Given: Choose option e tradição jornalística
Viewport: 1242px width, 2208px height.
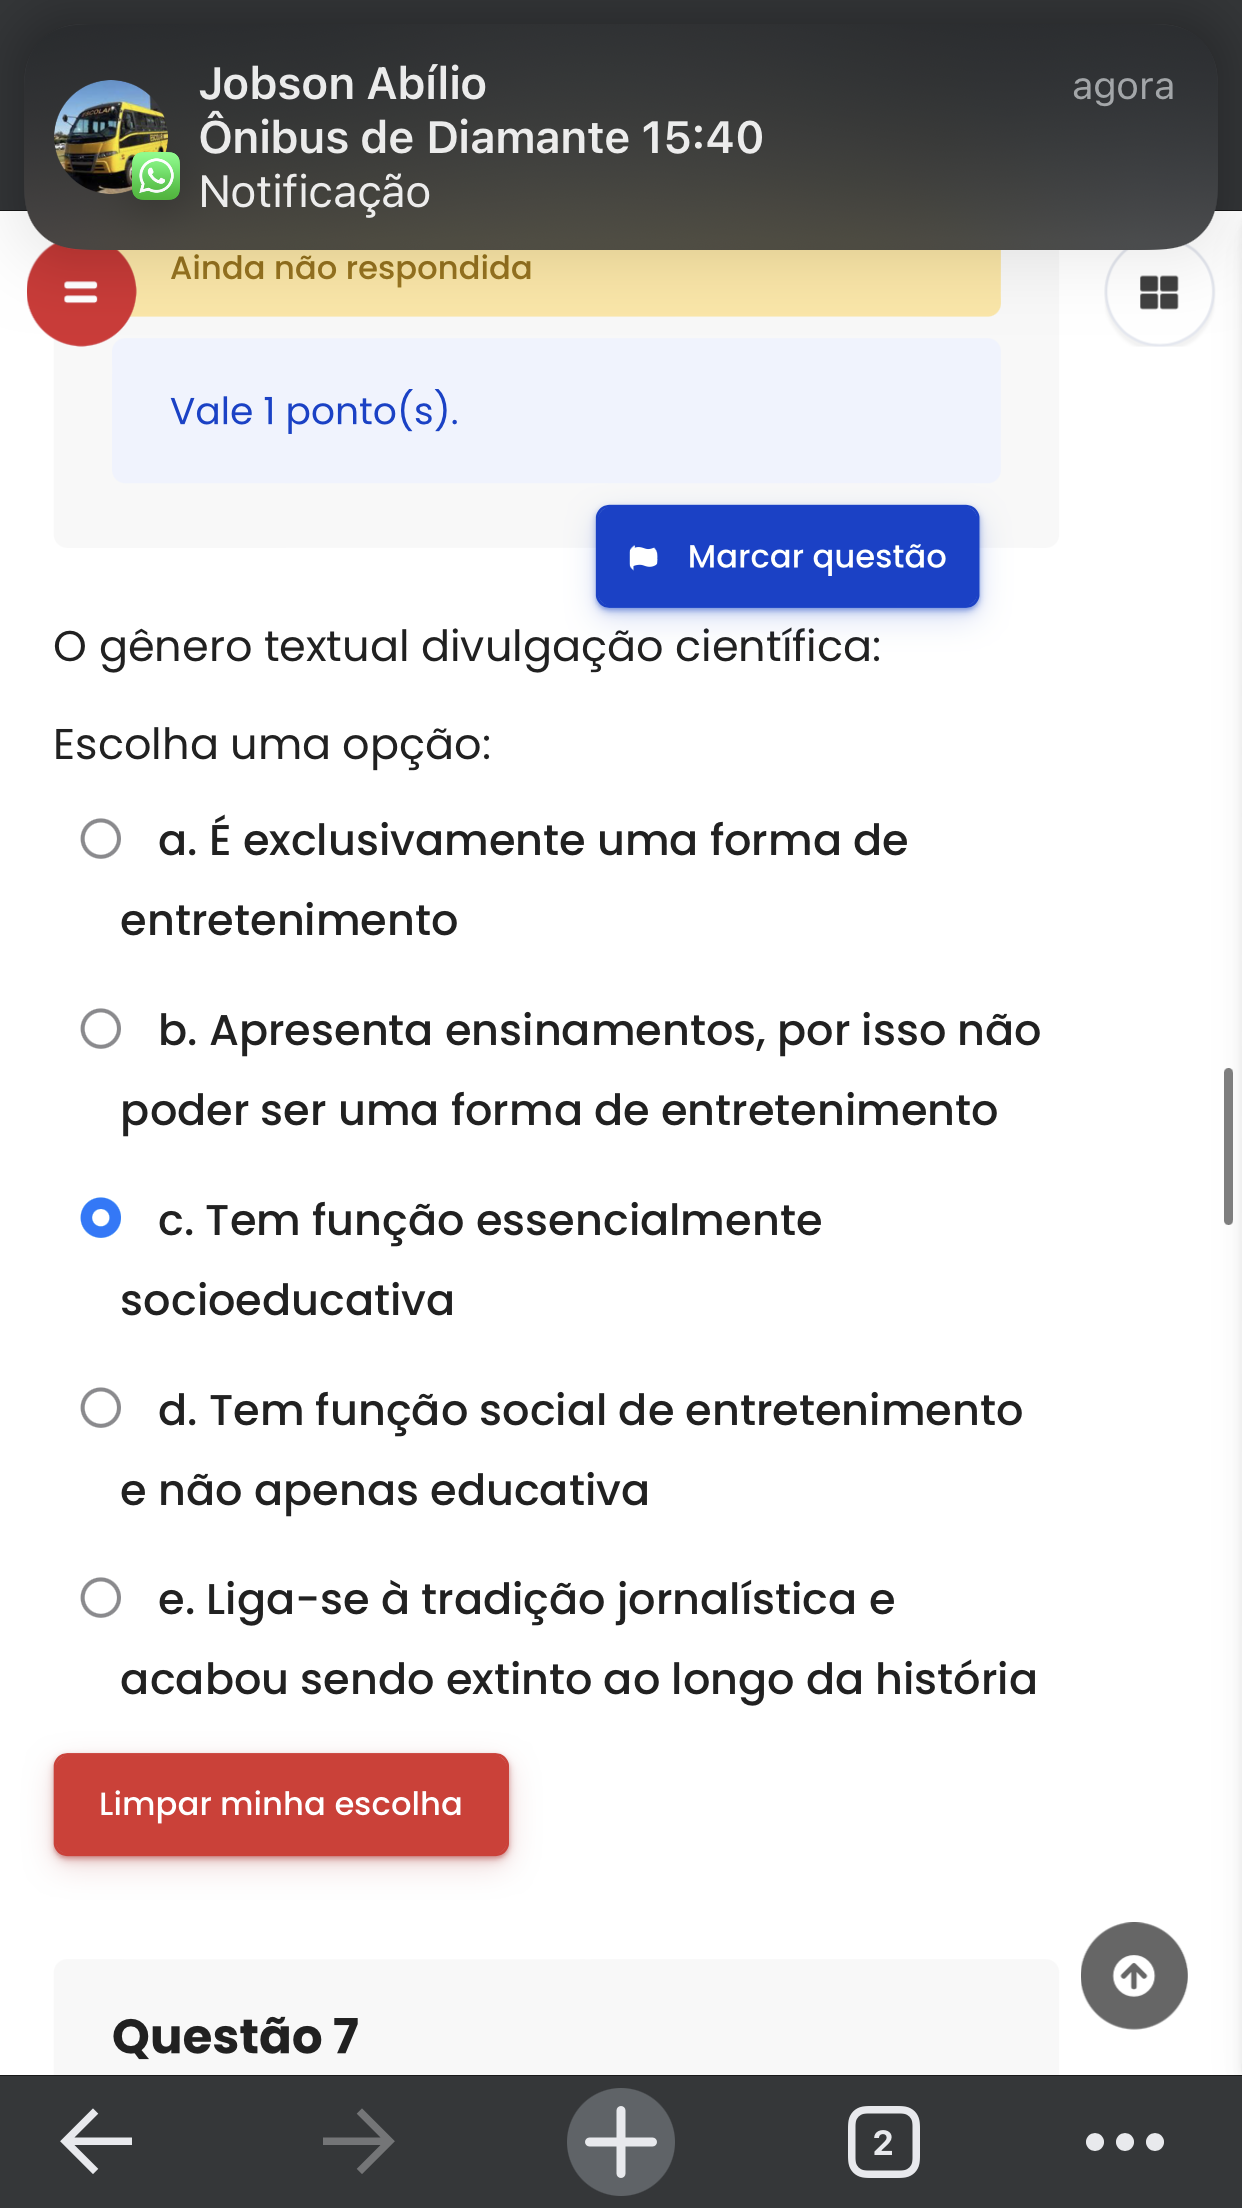Looking at the screenshot, I should pos(101,1598).
